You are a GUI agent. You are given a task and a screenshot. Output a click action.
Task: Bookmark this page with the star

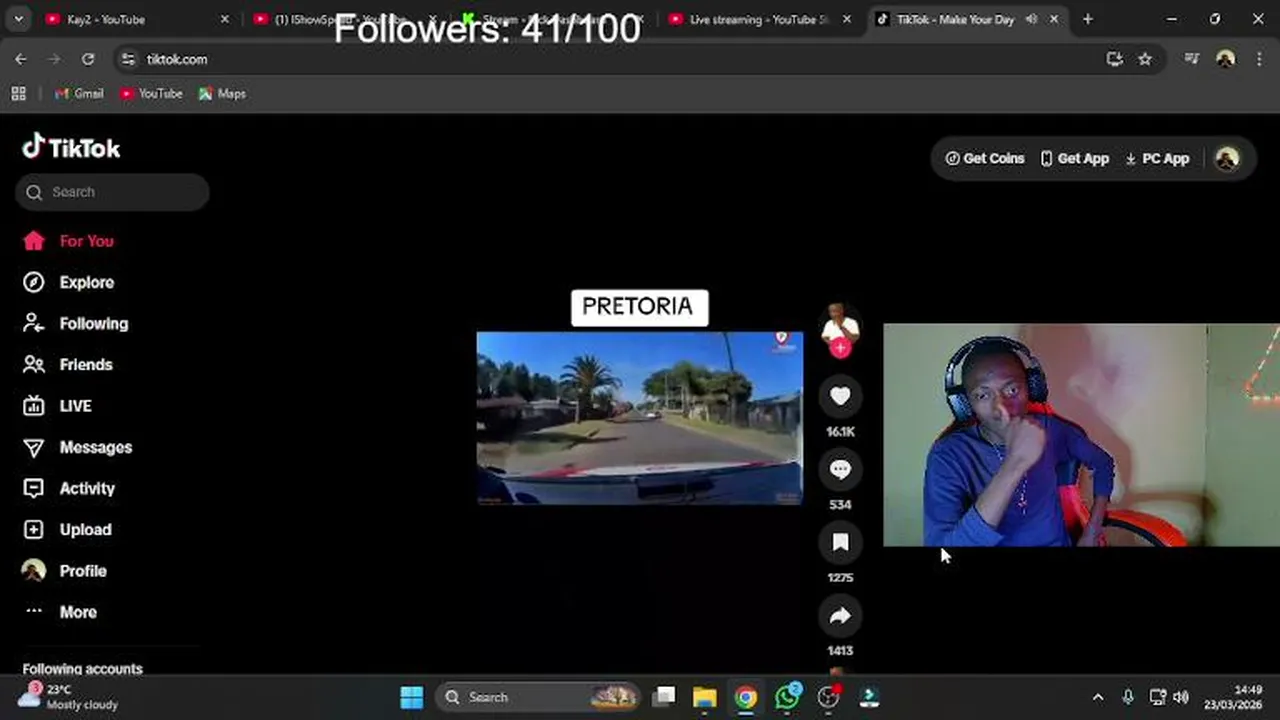coord(1145,59)
